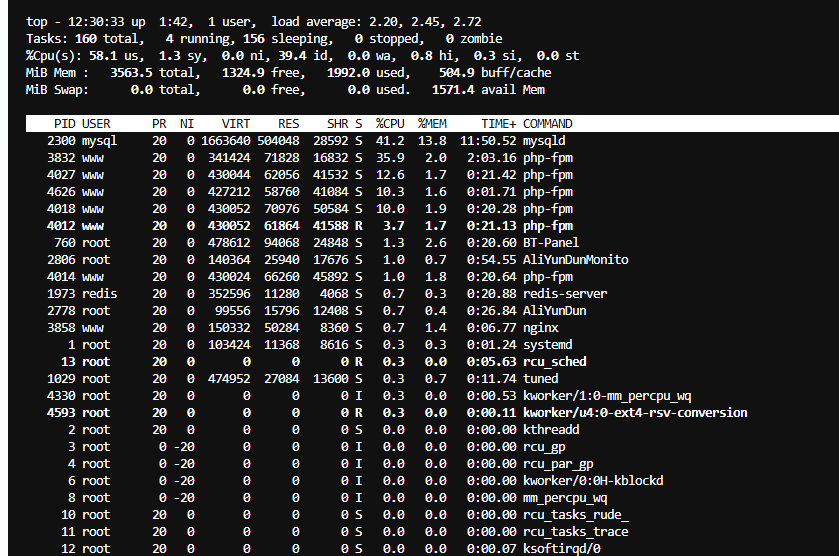Screen dimensions: 839x556
Task: Click the redis user name
Action: [x=100, y=294]
